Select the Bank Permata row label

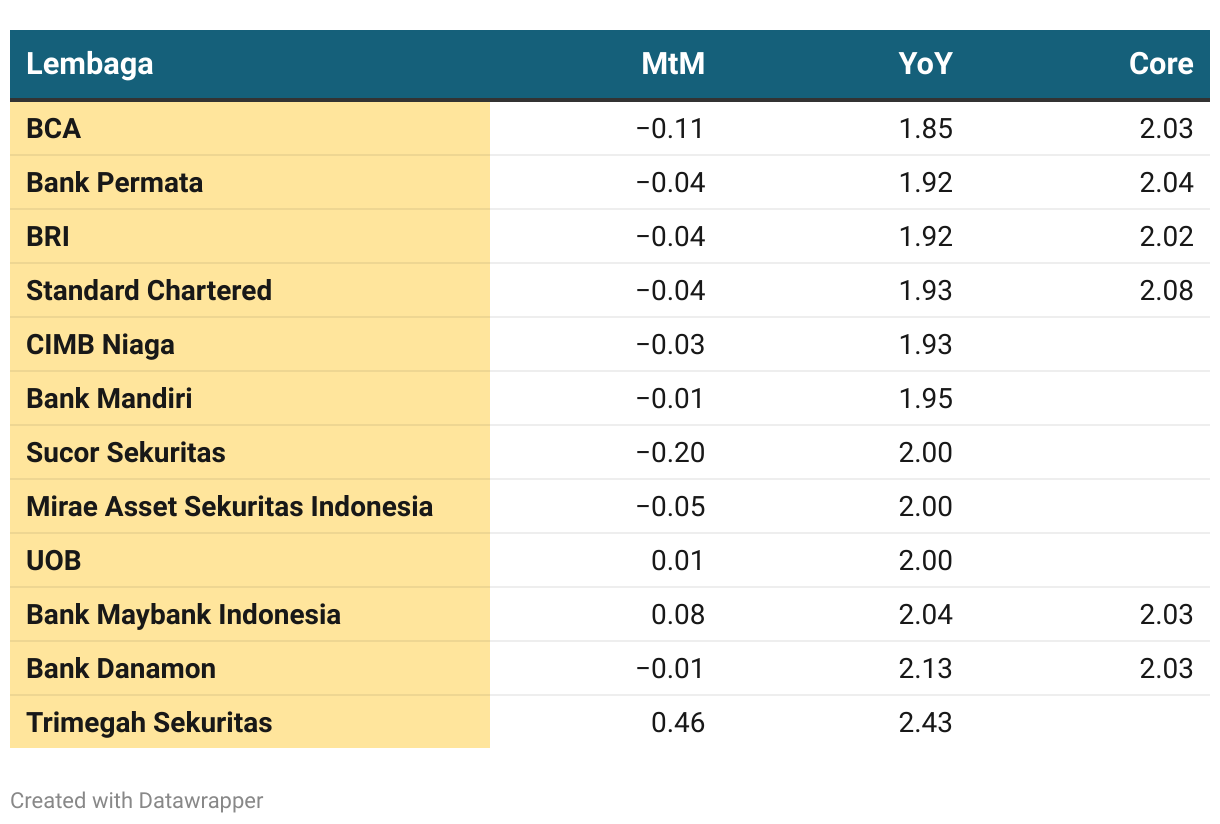tap(115, 182)
